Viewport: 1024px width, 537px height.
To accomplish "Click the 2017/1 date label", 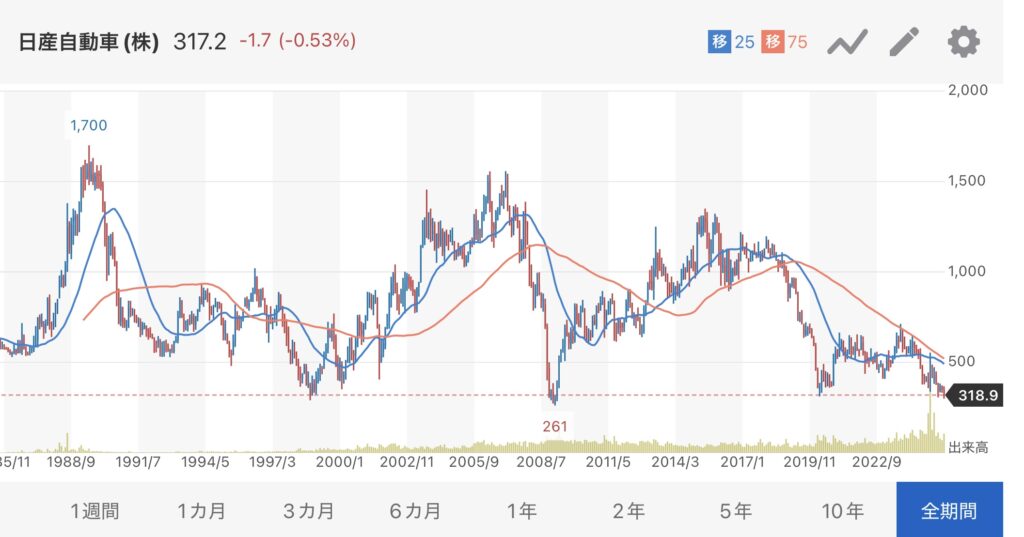I will (x=743, y=463).
